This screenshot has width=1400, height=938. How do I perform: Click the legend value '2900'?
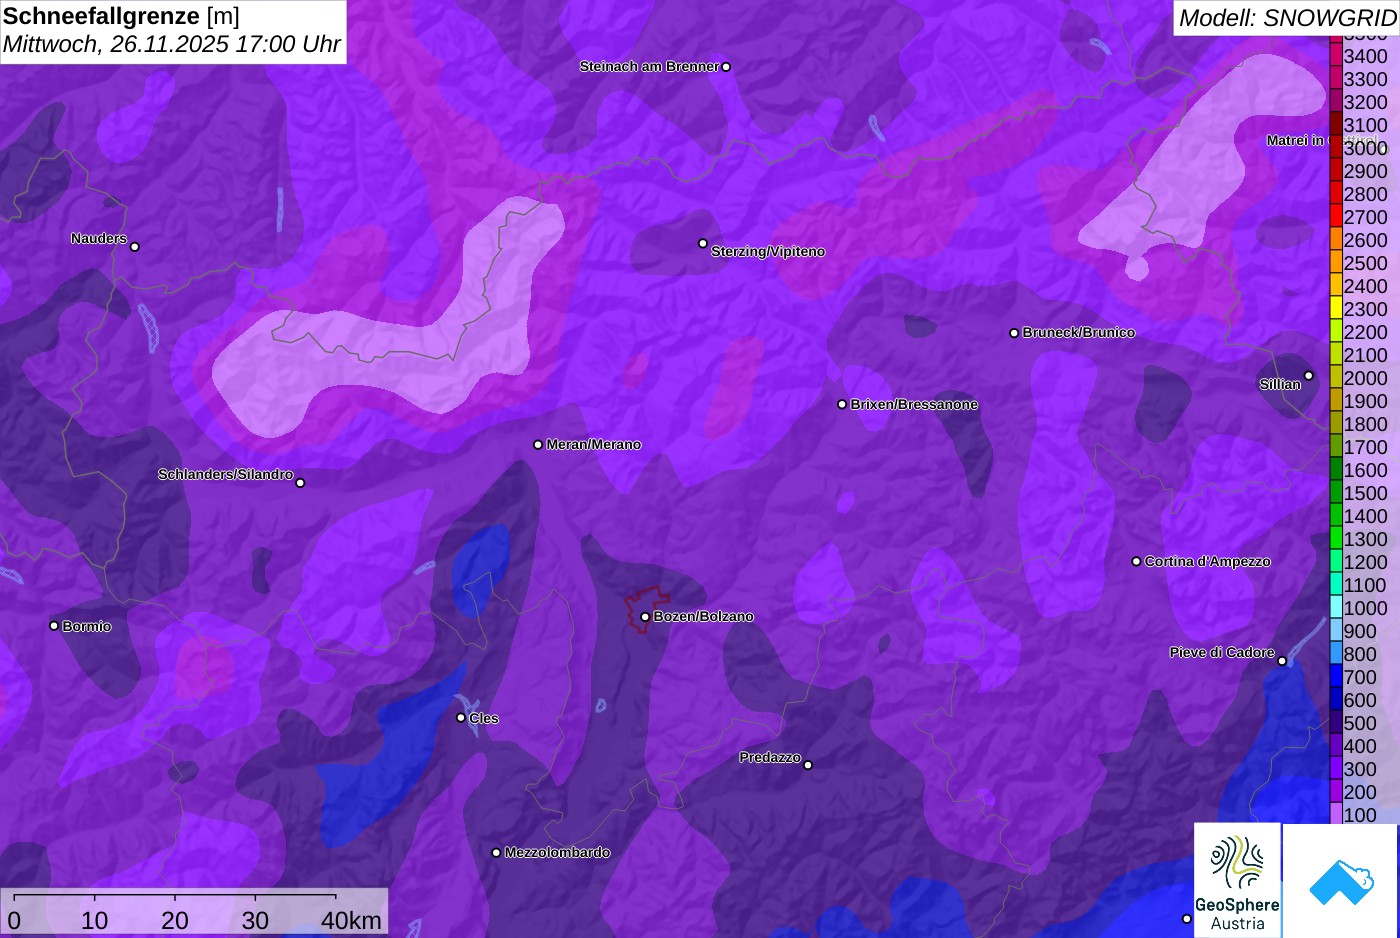click(x=1366, y=171)
